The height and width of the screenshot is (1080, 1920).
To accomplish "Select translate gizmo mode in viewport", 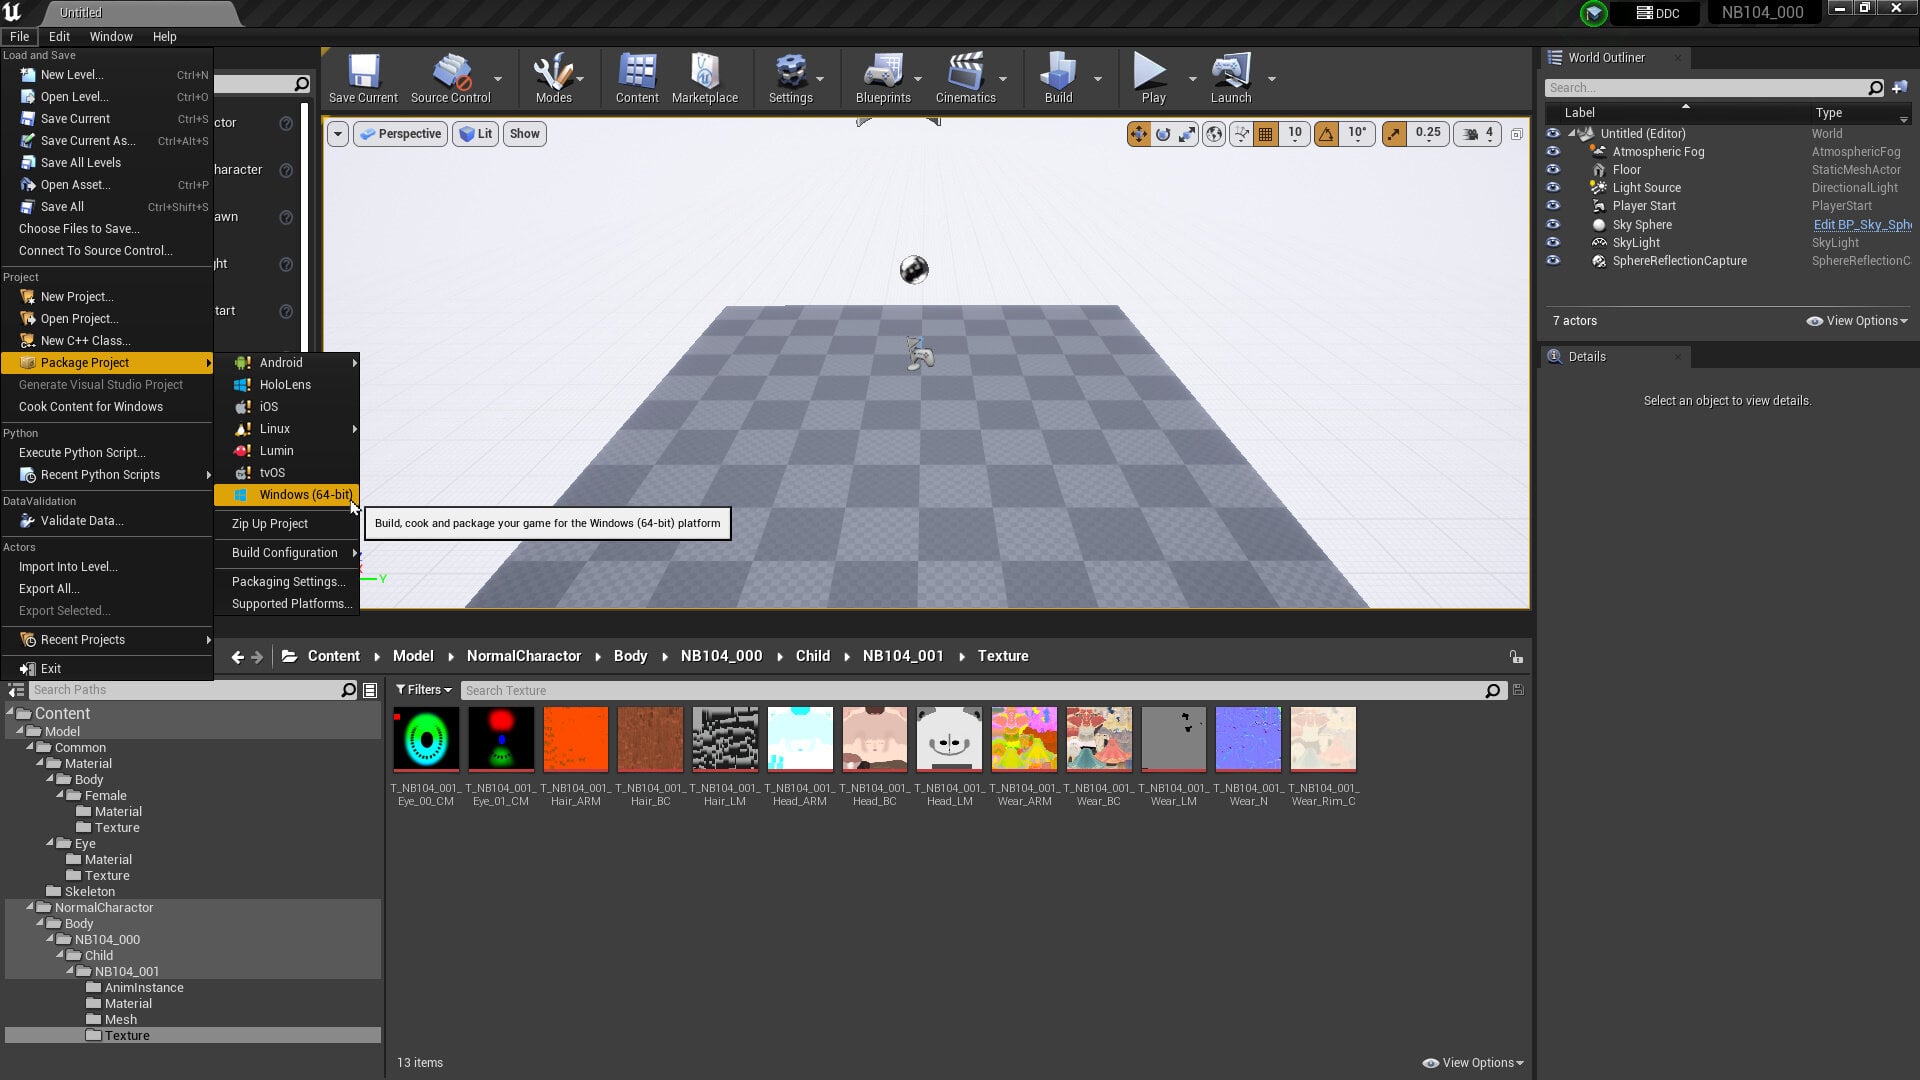I will (x=1139, y=134).
